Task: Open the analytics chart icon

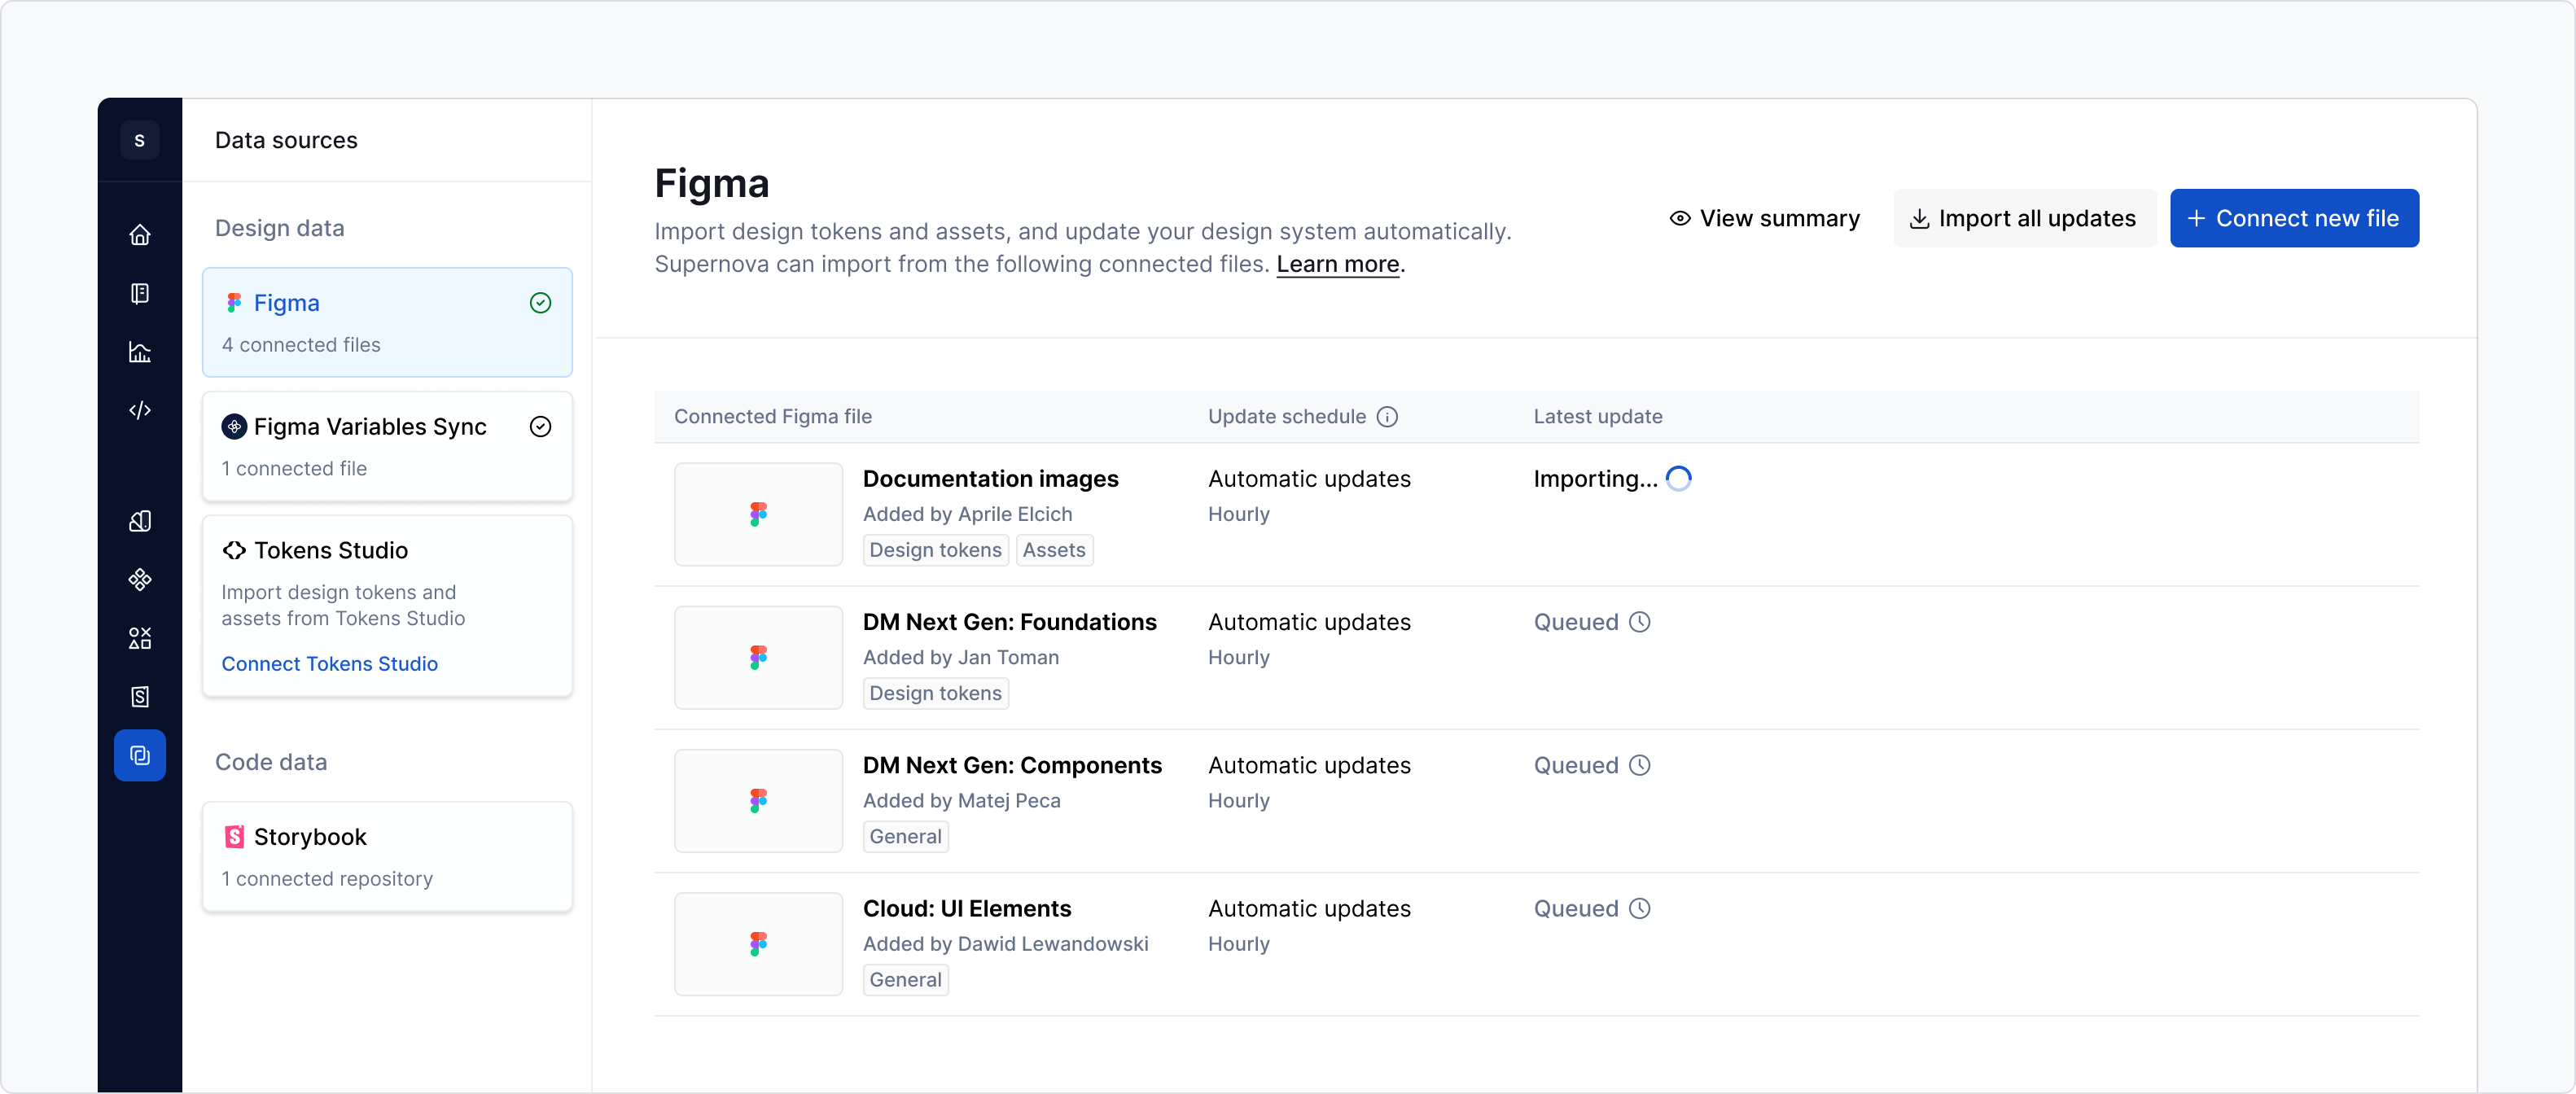Action: pyautogui.click(x=140, y=352)
